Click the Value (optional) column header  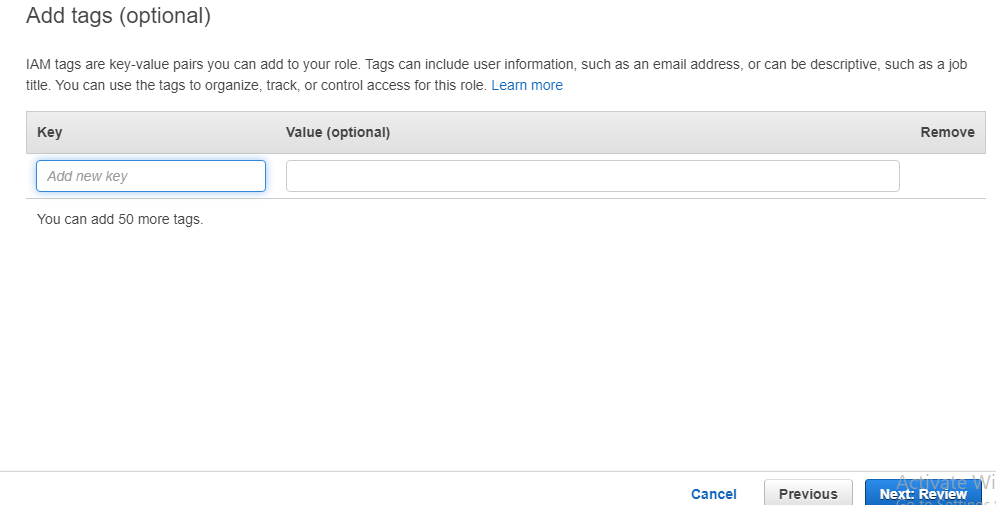pos(338,132)
